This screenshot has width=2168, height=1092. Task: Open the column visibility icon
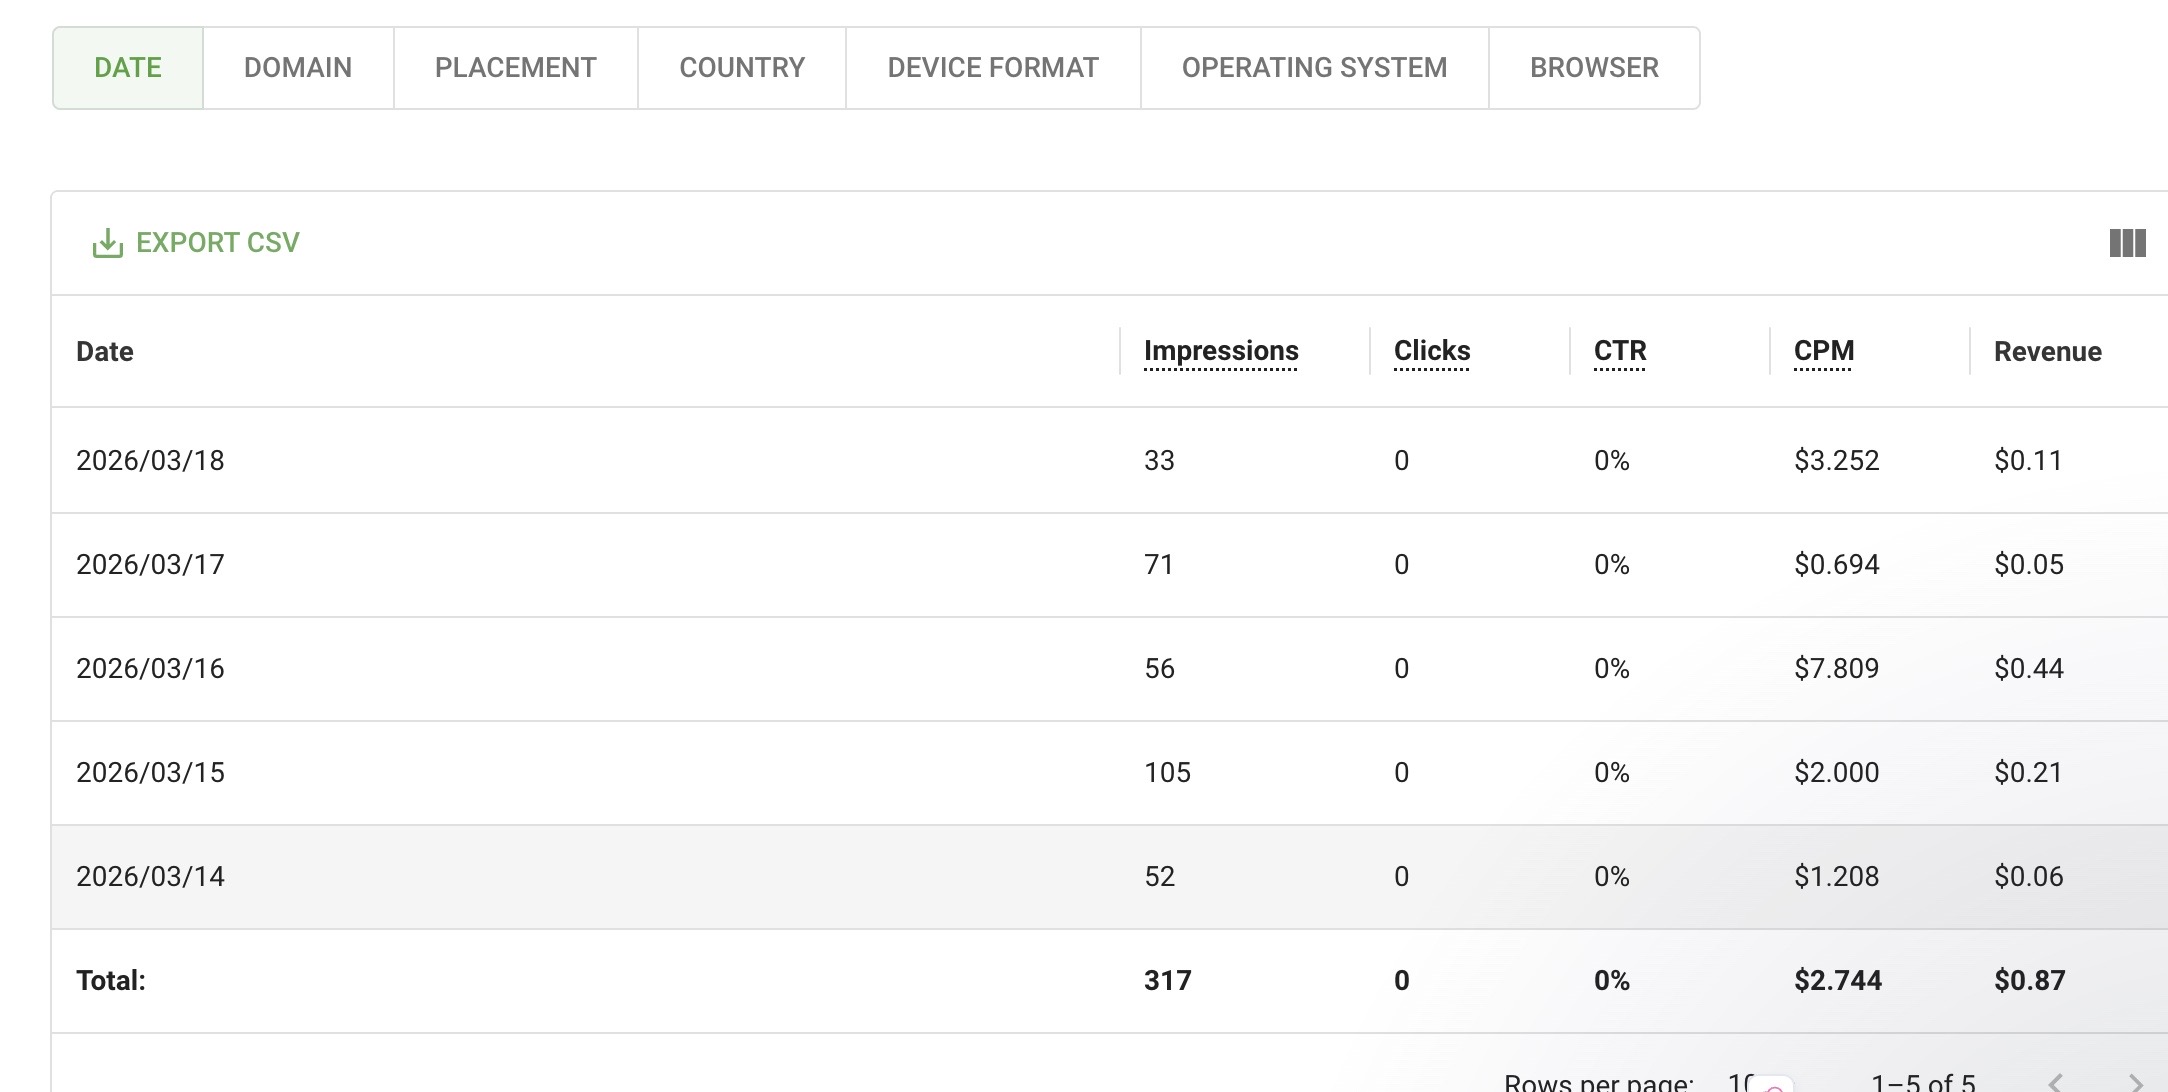(x=2127, y=243)
